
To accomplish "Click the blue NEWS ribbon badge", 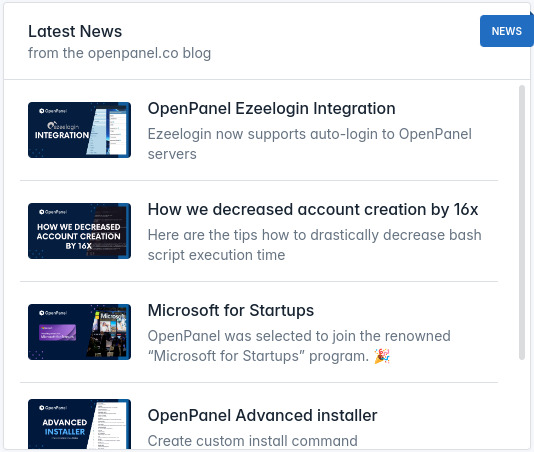I will coord(506,31).
